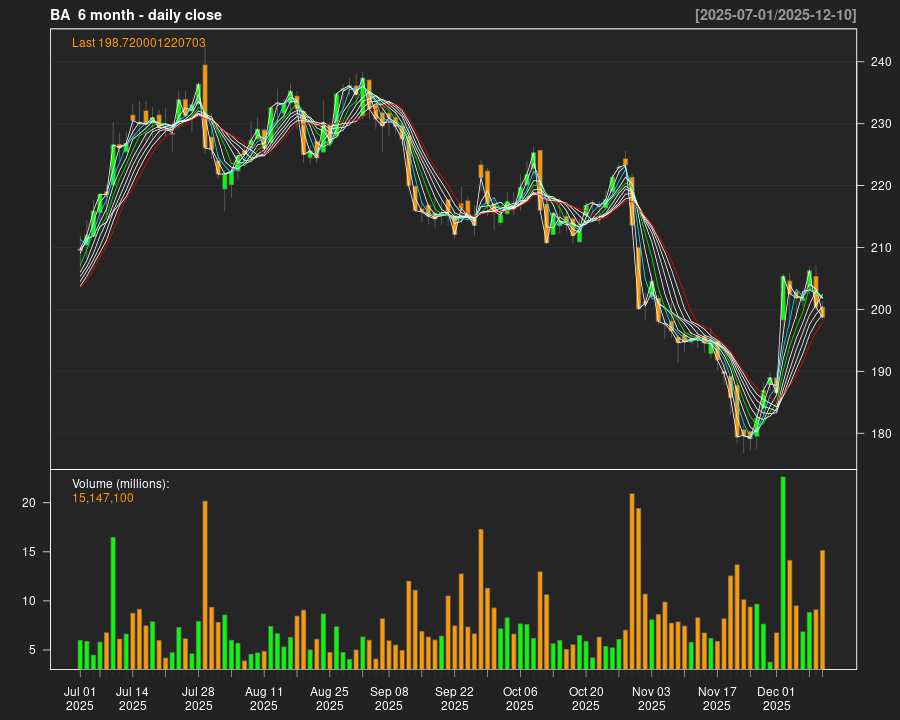Viewport: 900px width, 720px height.
Task: Click the 210 price axis label
Action: 880,248
